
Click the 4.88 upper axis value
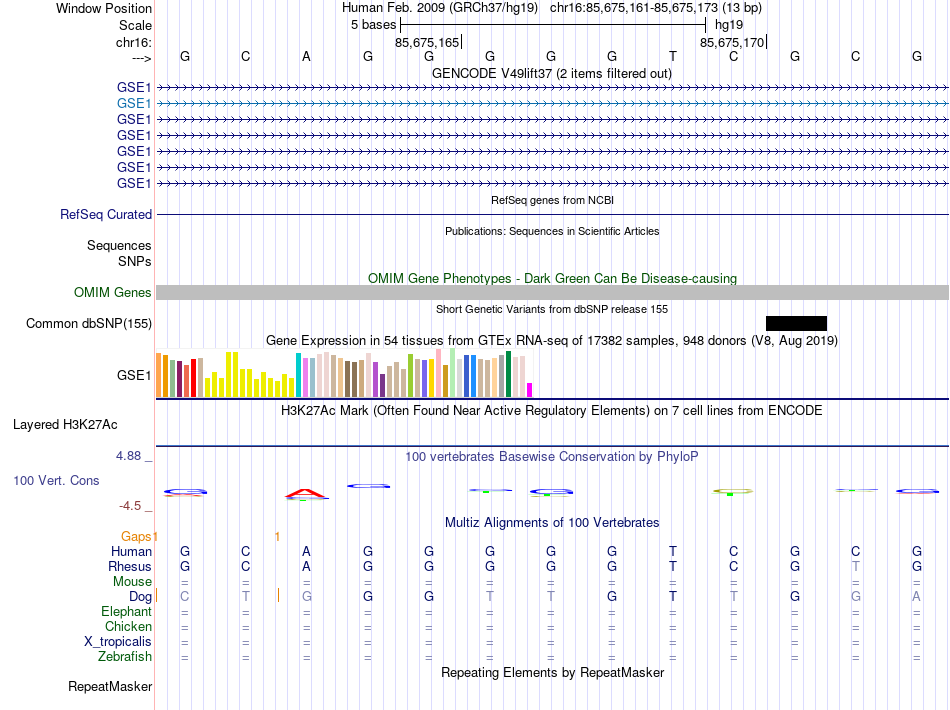[x=128, y=456]
